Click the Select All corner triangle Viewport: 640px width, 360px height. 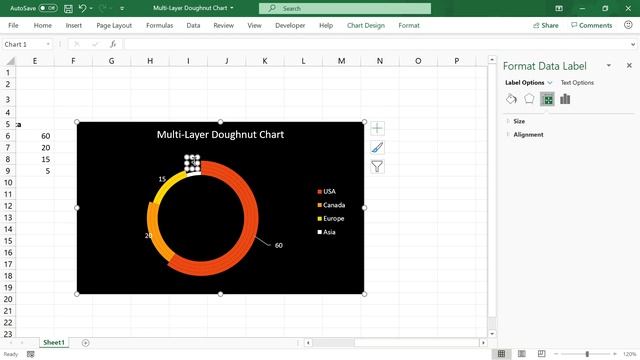pos(10,61)
